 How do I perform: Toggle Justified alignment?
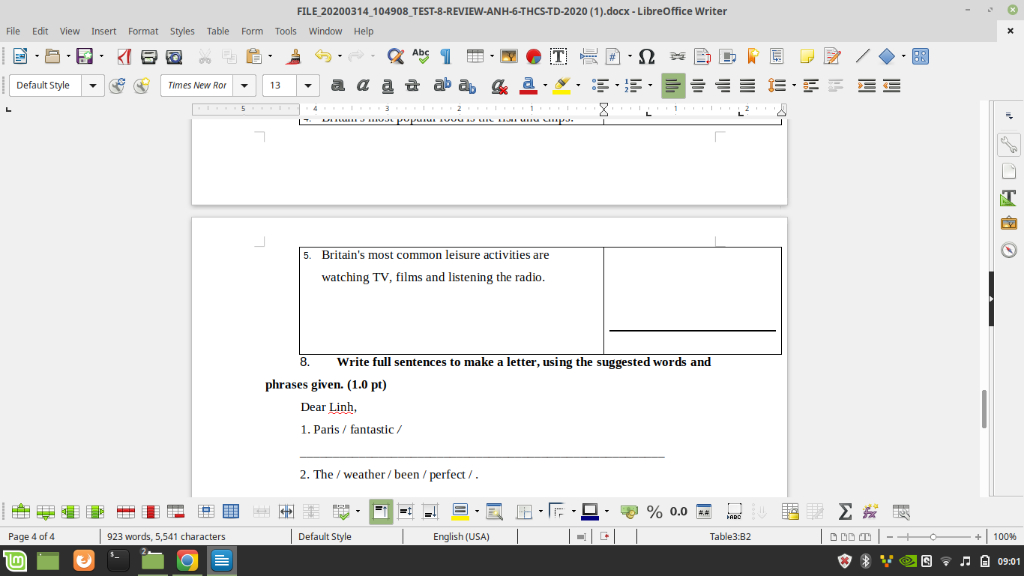tap(748, 86)
